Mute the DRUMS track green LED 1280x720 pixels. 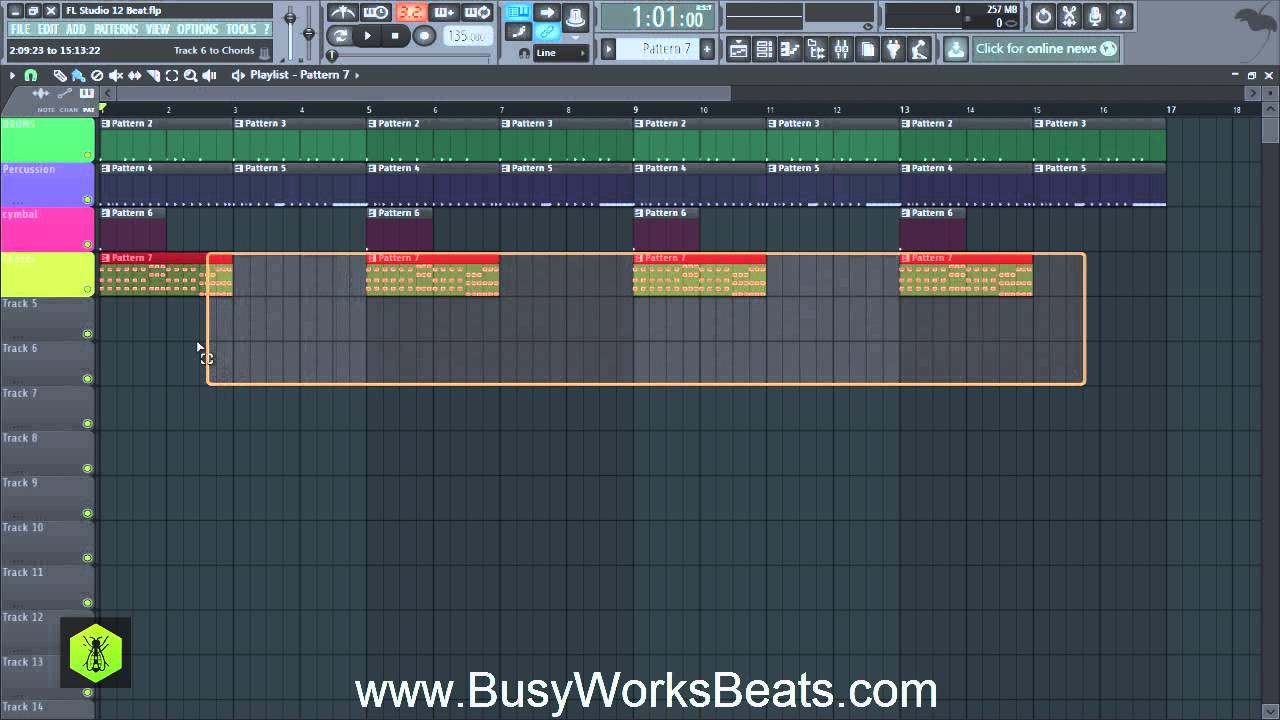(88, 155)
